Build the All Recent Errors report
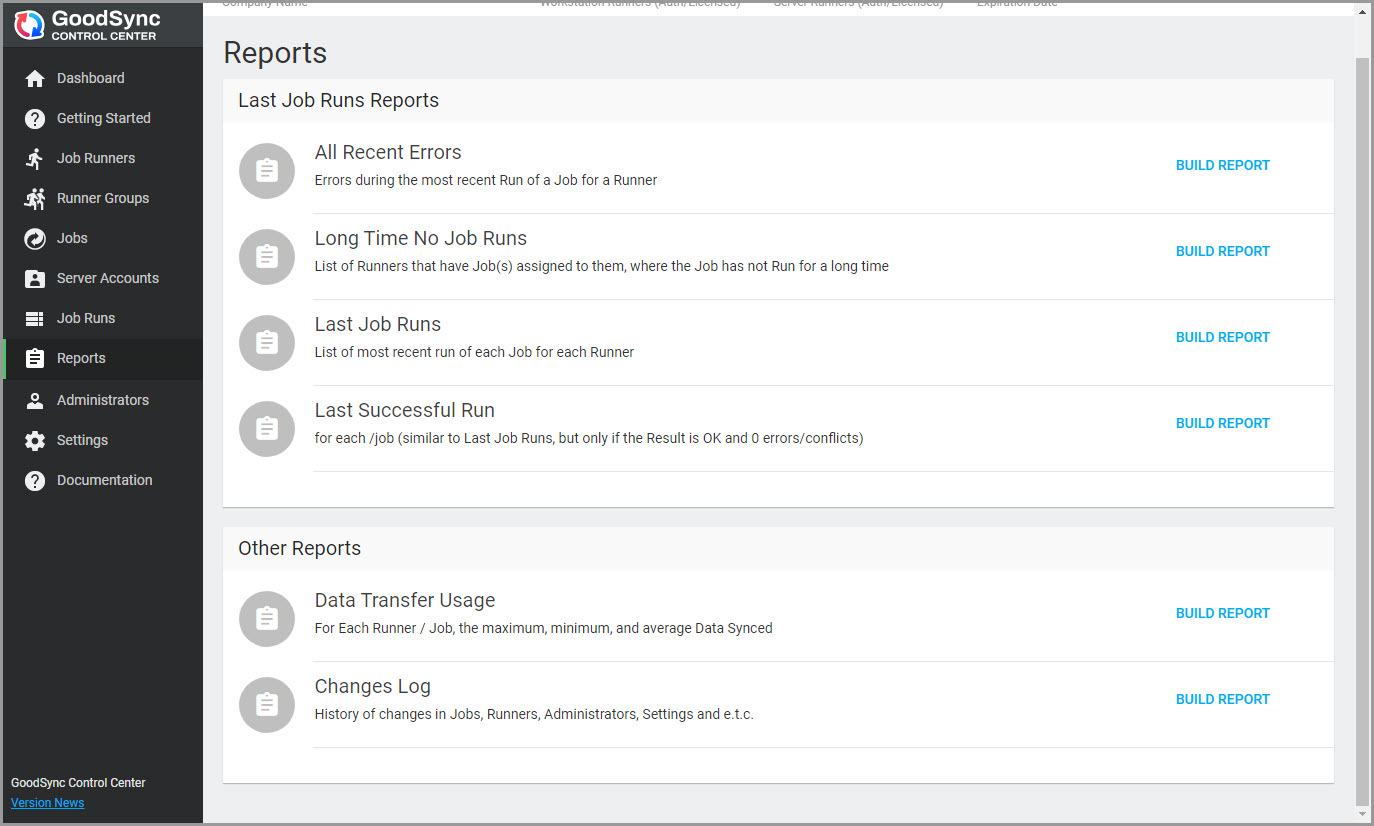 click(x=1222, y=165)
